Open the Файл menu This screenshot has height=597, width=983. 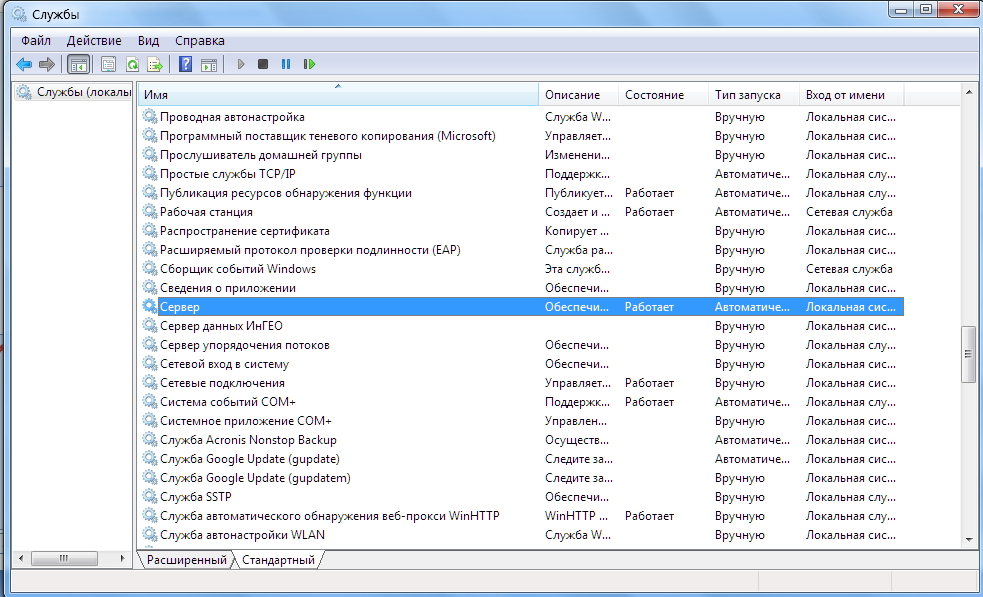click(x=35, y=40)
